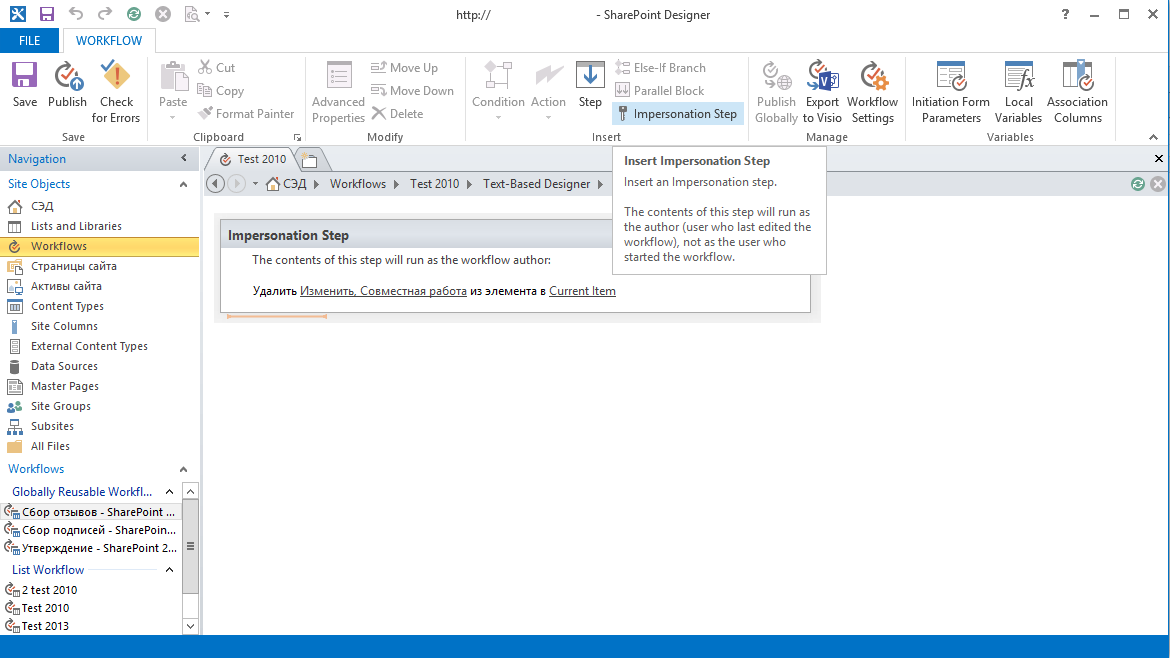Insert an Else-If Branch
The height and width of the screenshot is (658, 1170).
tap(660, 67)
